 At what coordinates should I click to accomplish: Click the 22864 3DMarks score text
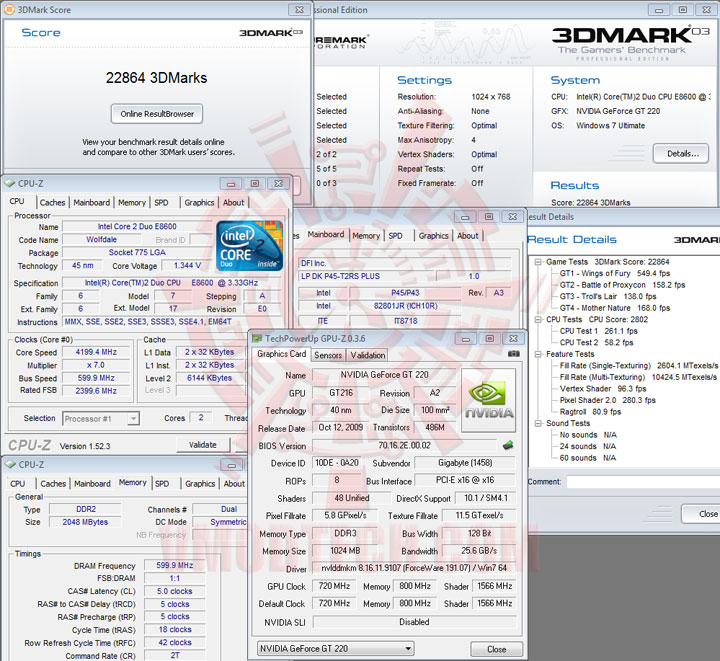tap(156, 78)
